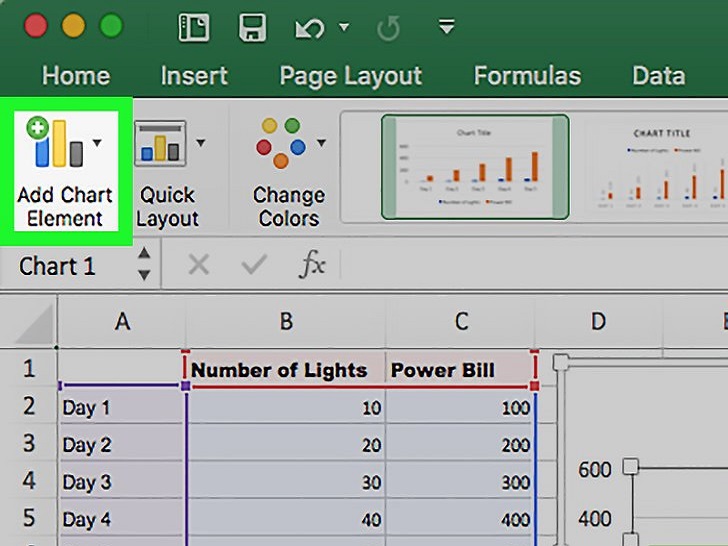Select column B header
This screenshot has width=728, height=546.
(286, 321)
